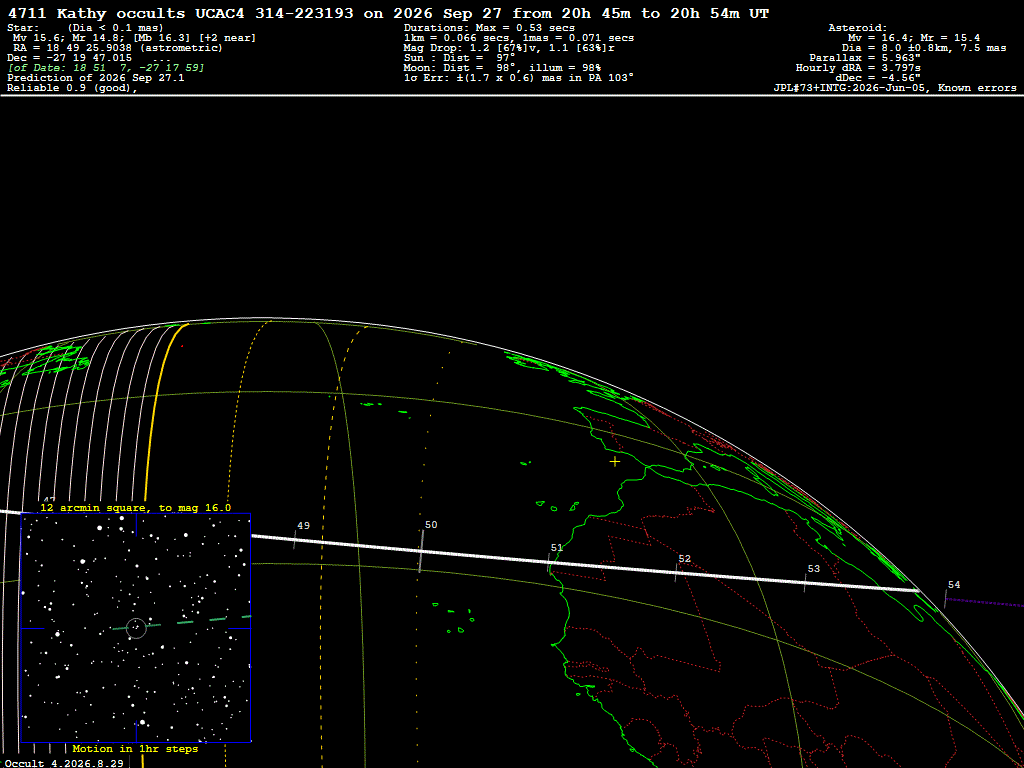Click time marker 50 on the path

[430, 525]
